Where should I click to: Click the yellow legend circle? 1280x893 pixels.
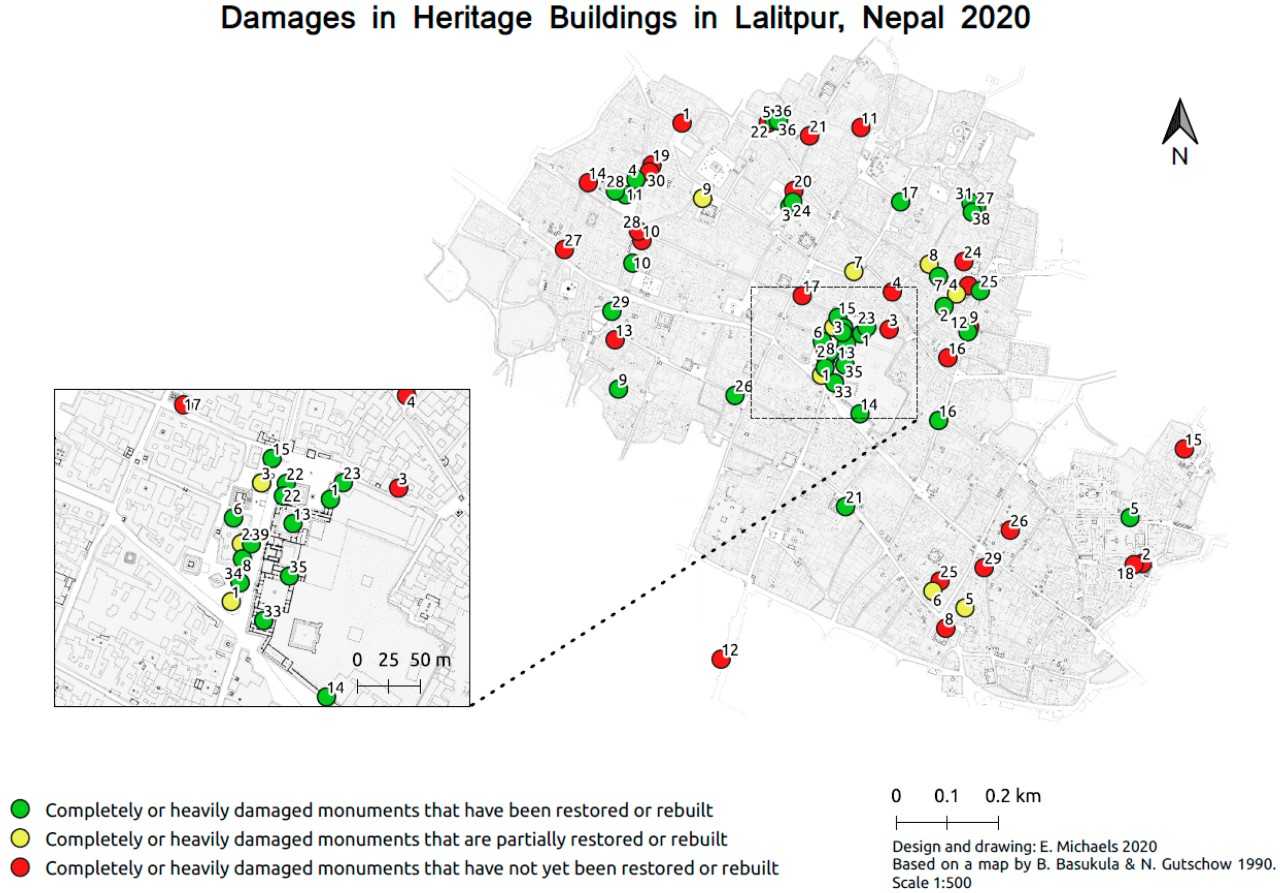(20, 838)
